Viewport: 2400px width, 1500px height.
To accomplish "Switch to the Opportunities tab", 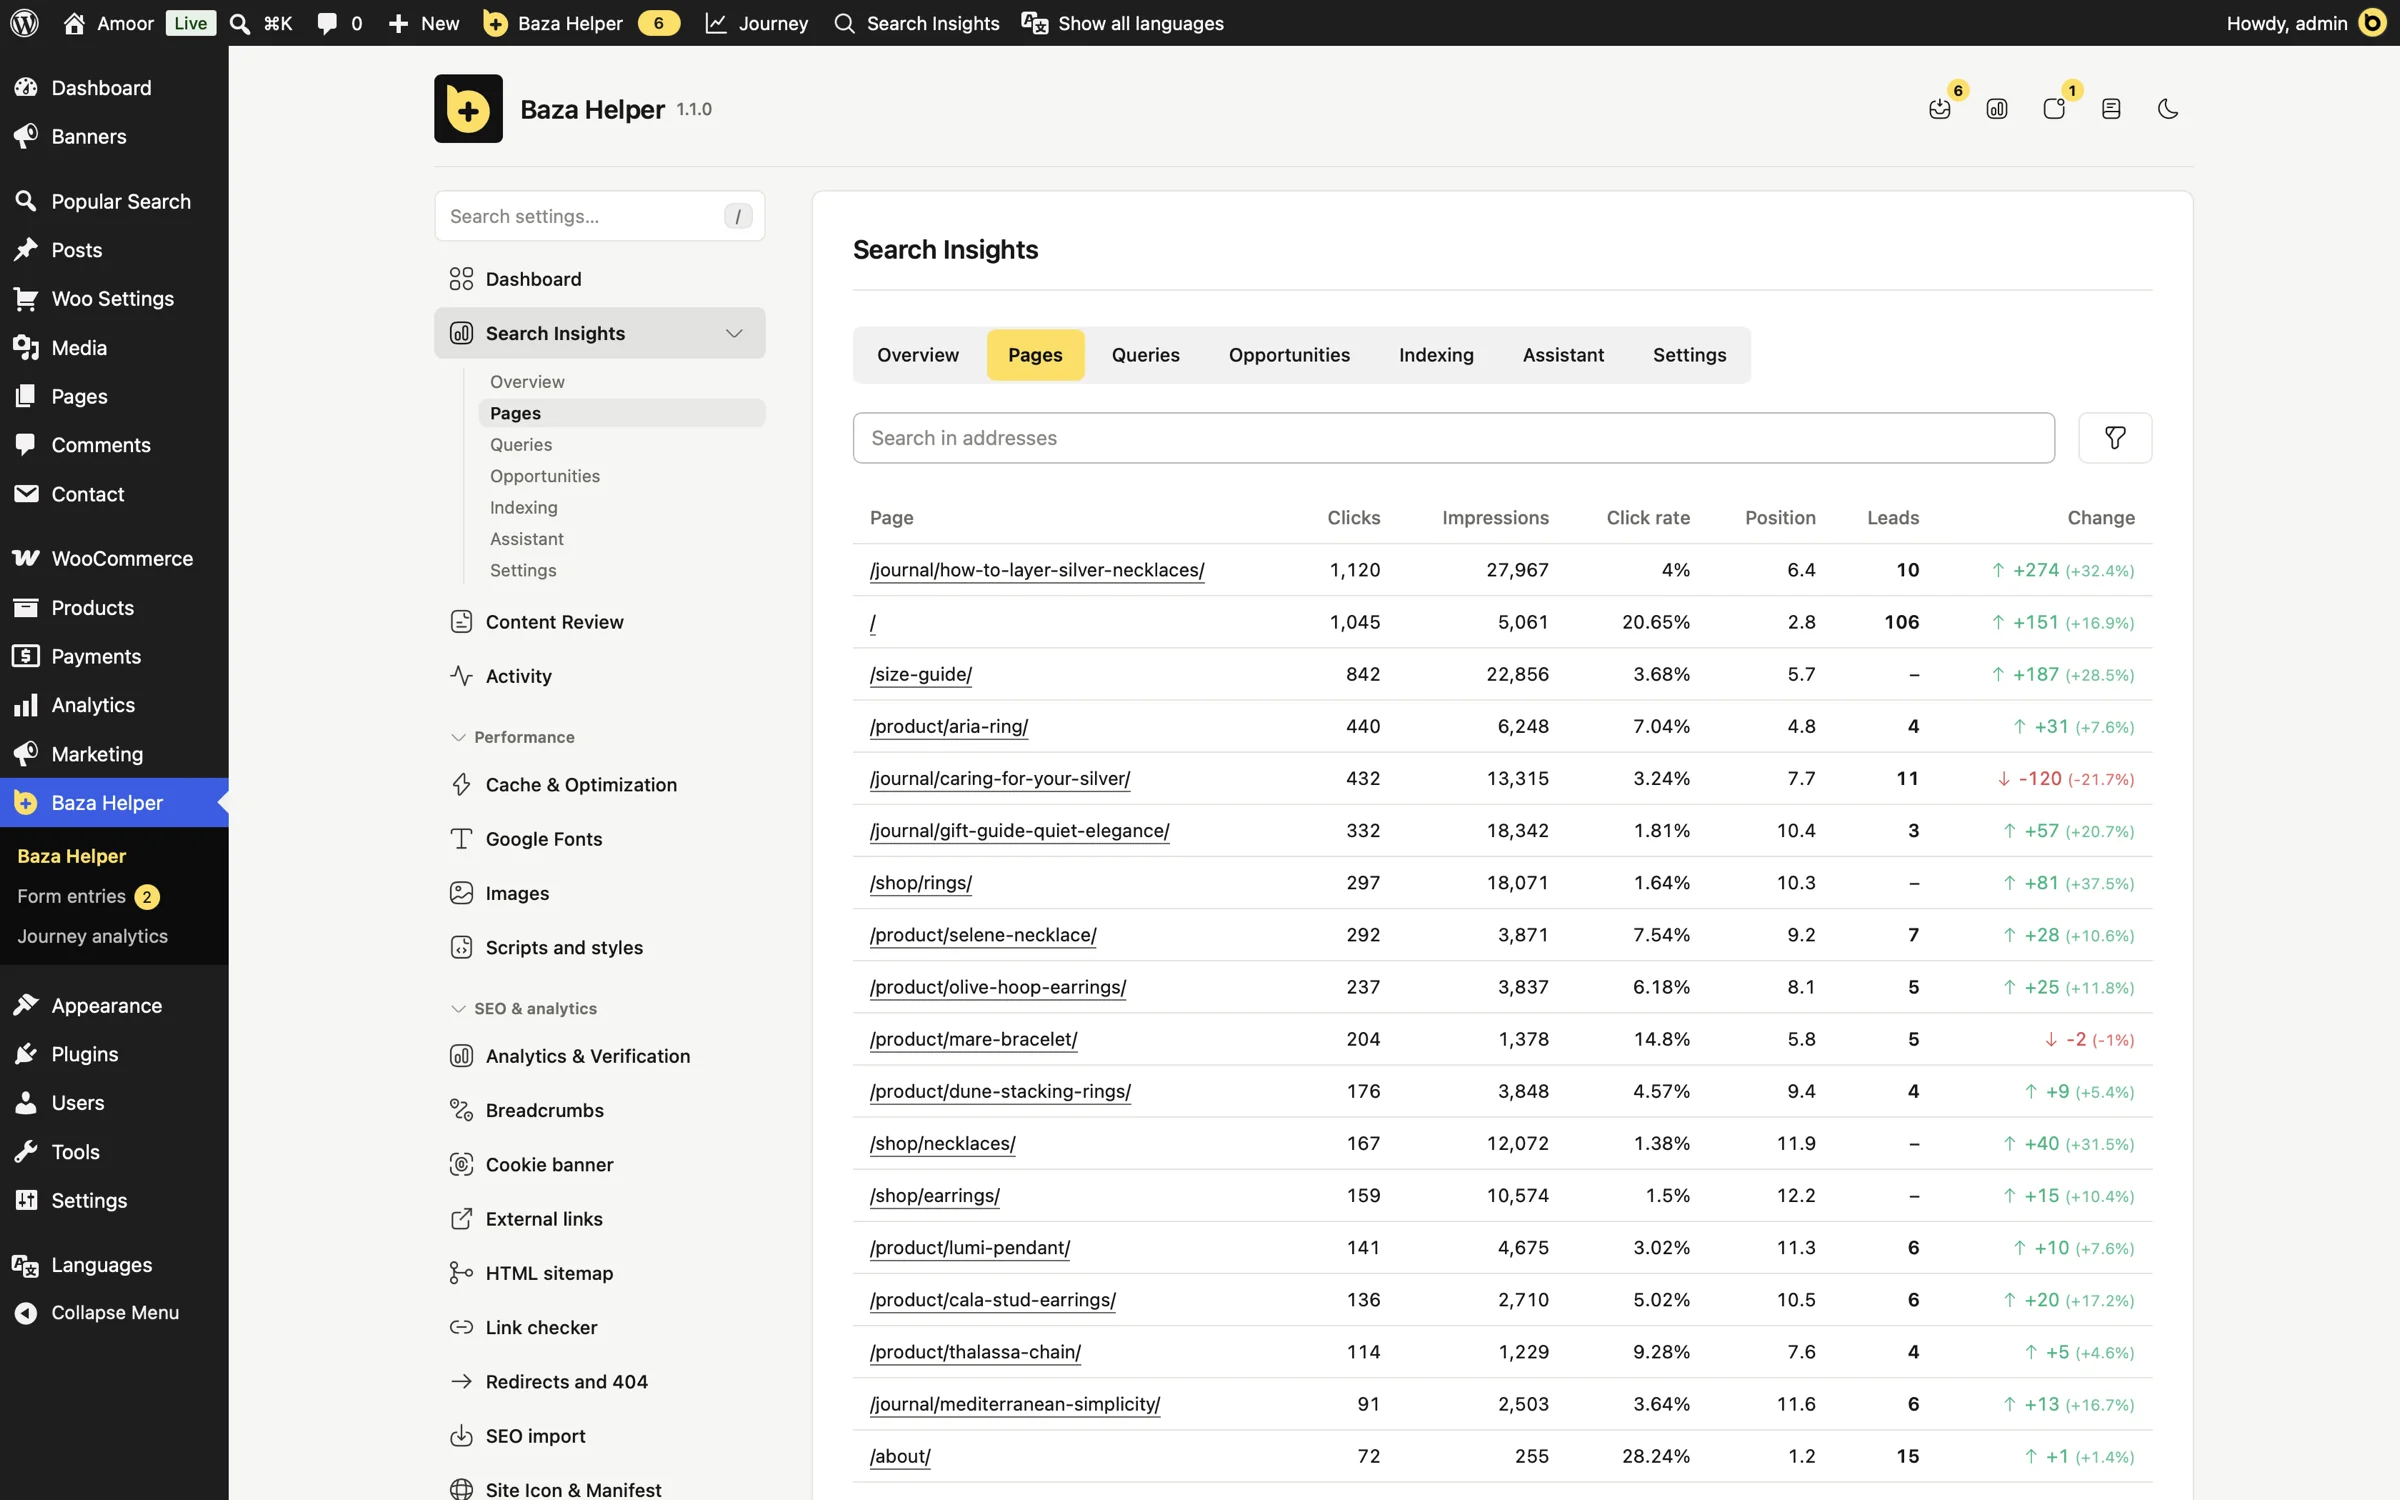I will (x=1289, y=354).
